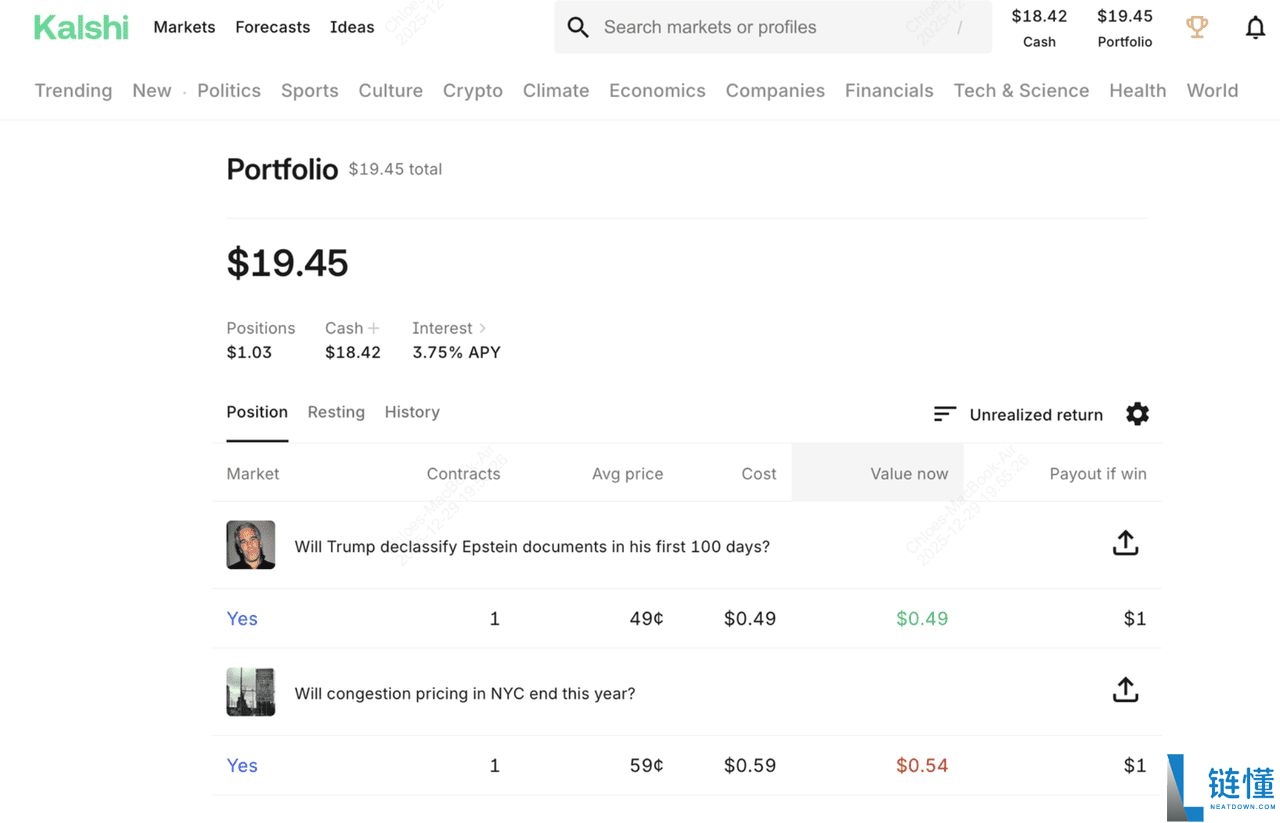Click the $18.42 Cash balance in header
The image size is (1280, 823).
click(x=1039, y=28)
